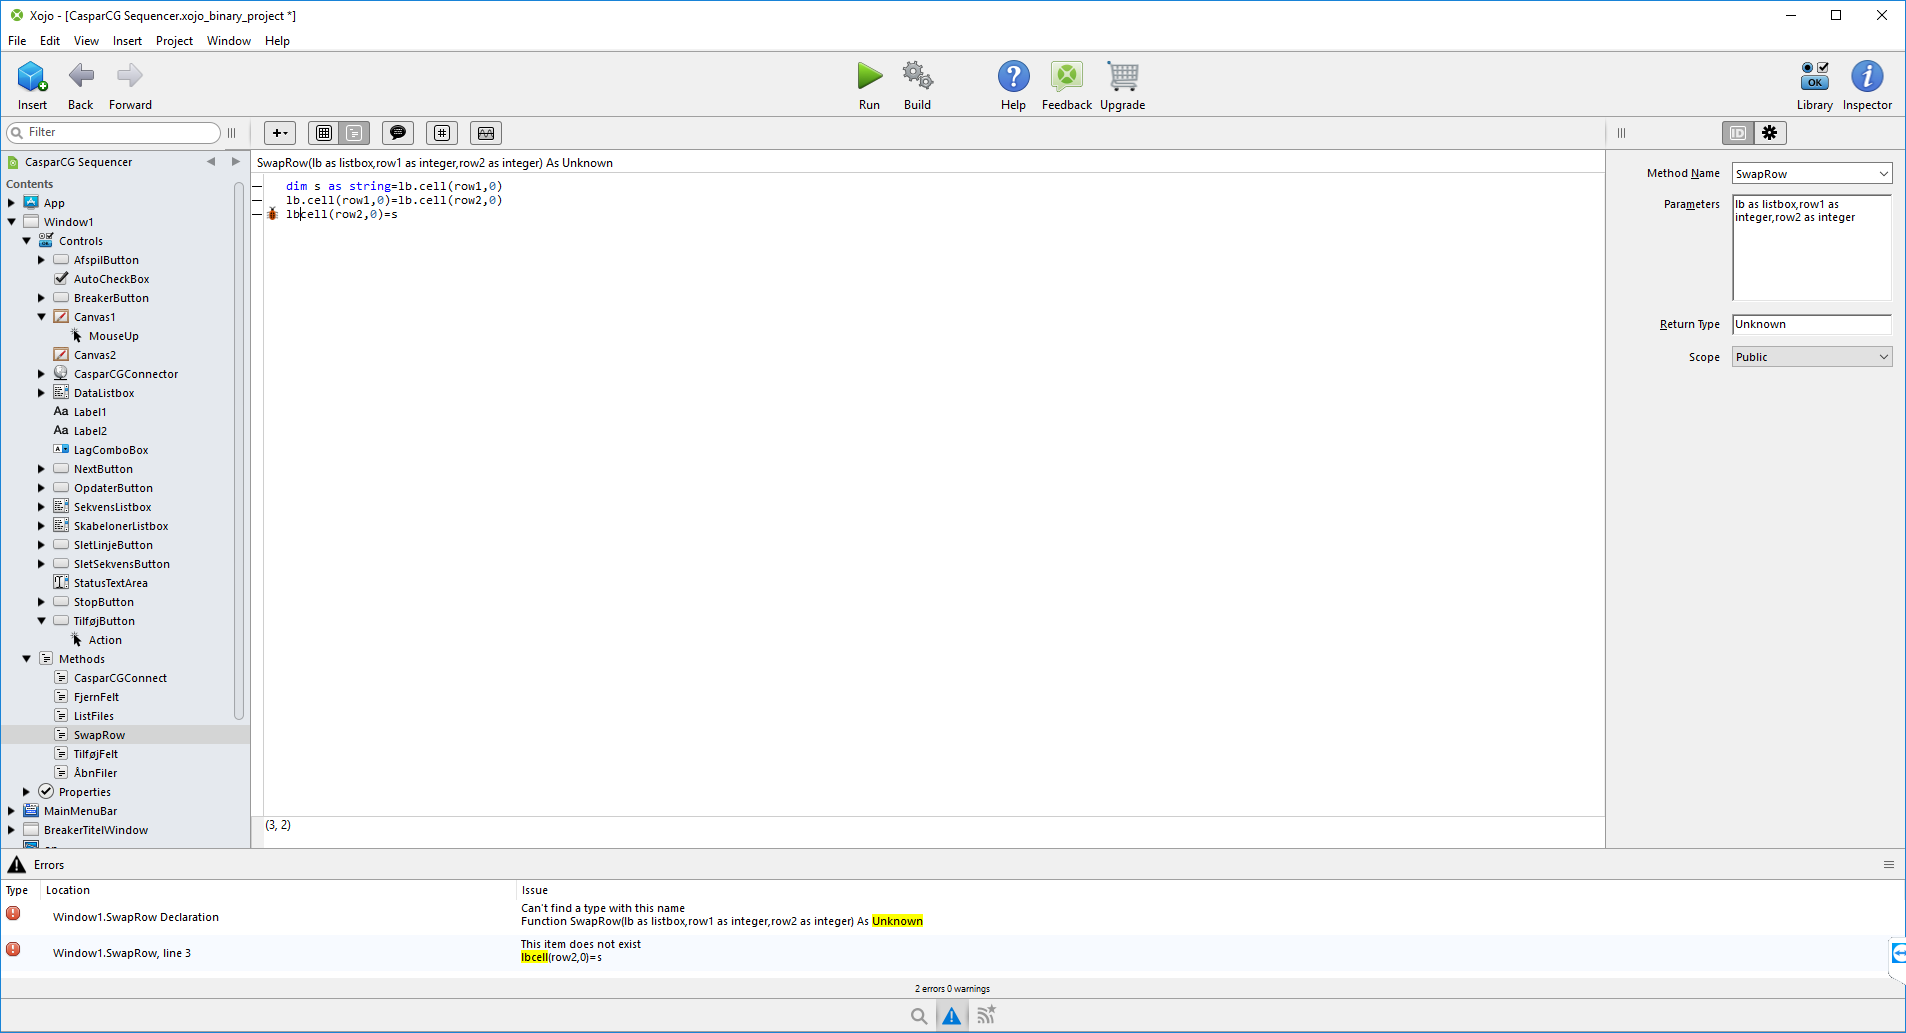Open the Project menu
This screenshot has height=1033, width=1906.
coord(174,41)
